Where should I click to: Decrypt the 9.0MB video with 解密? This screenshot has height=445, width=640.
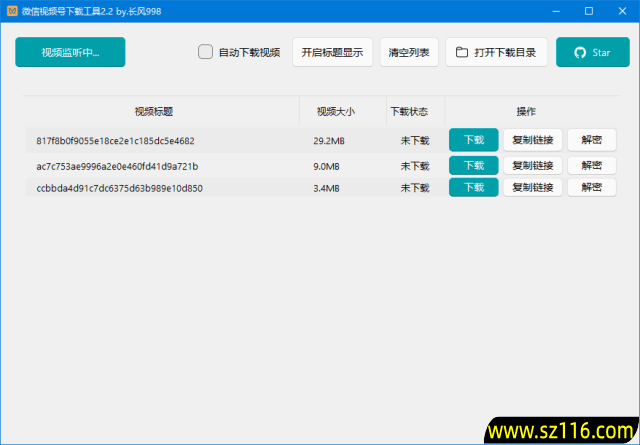(x=592, y=165)
